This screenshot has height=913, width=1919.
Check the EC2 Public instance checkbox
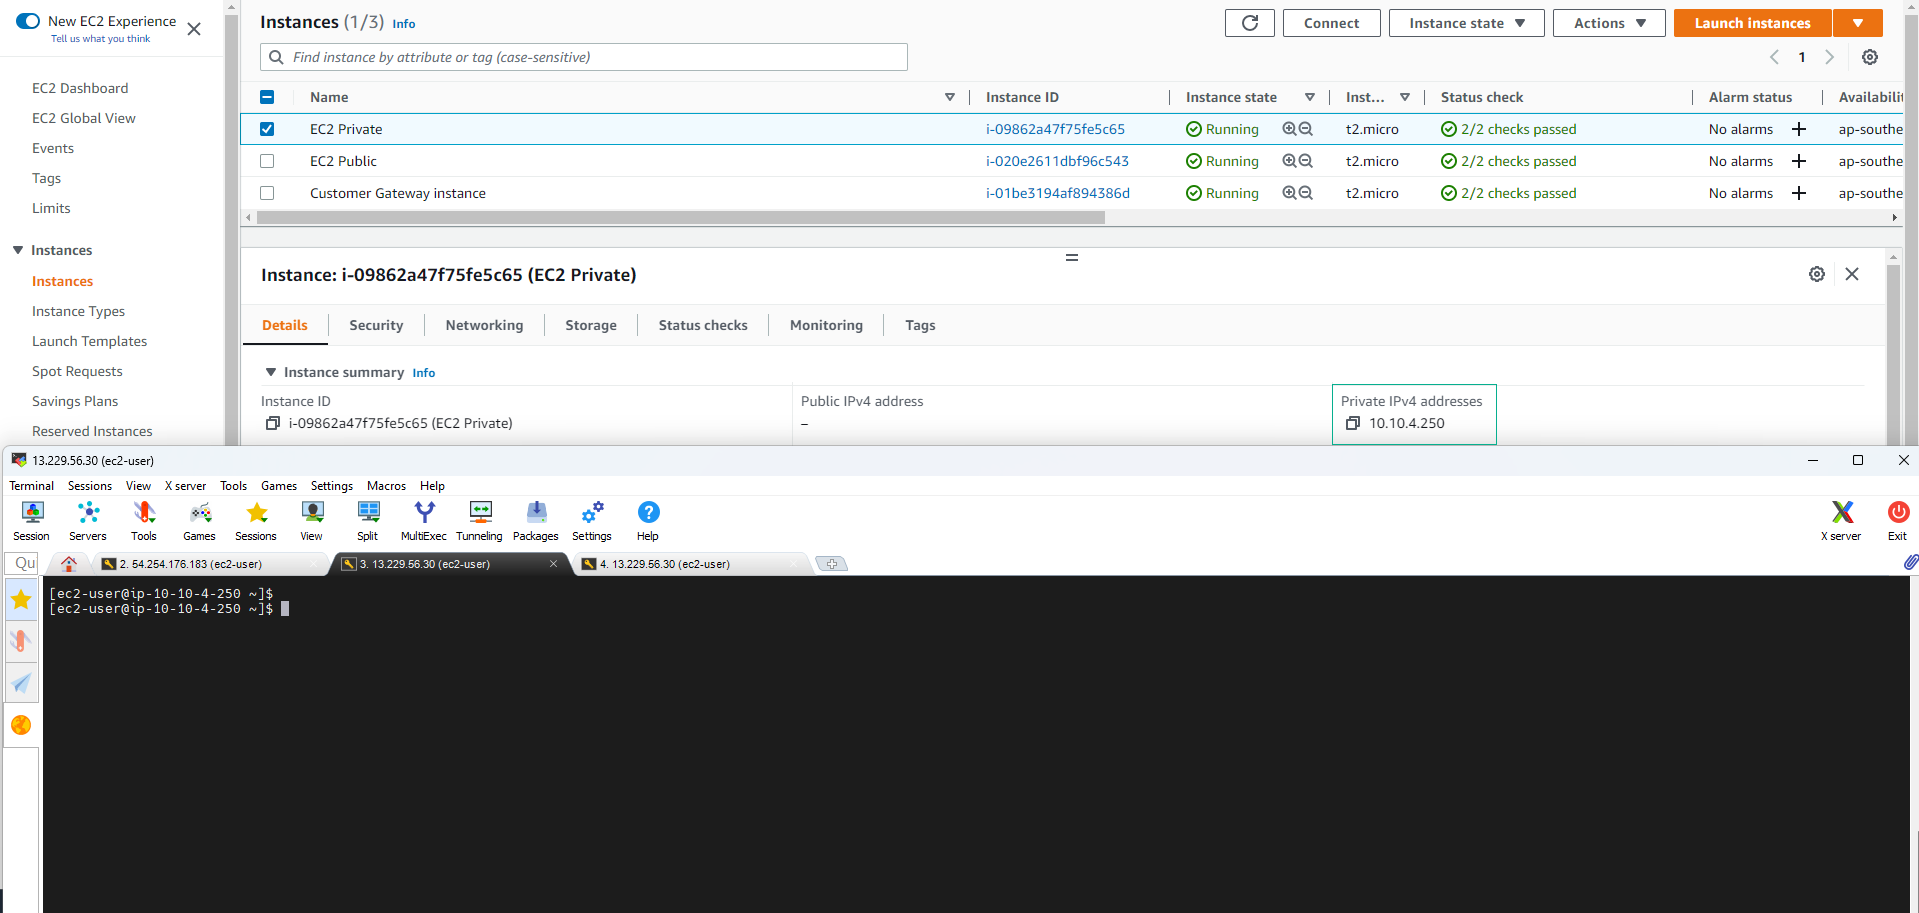267,161
